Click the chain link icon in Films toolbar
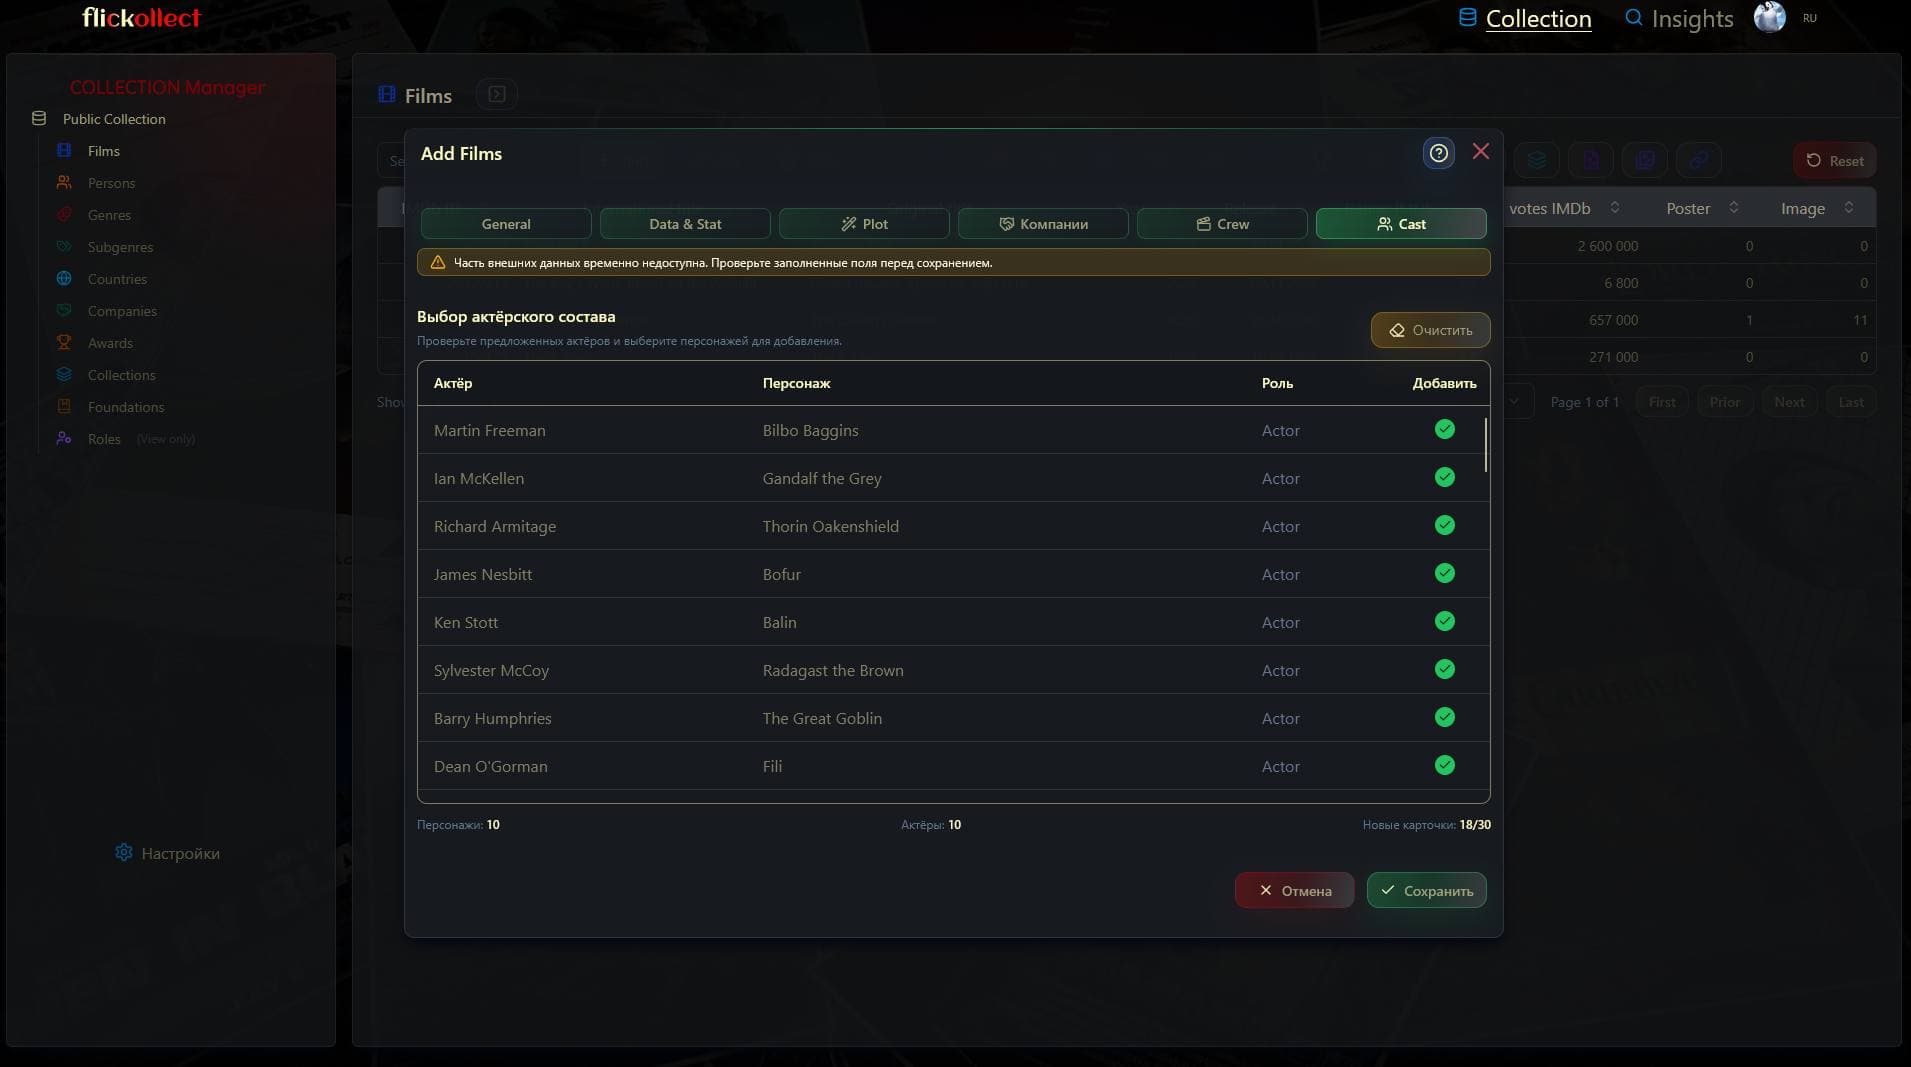This screenshot has width=1911, height=1067. pos(1699,160)
